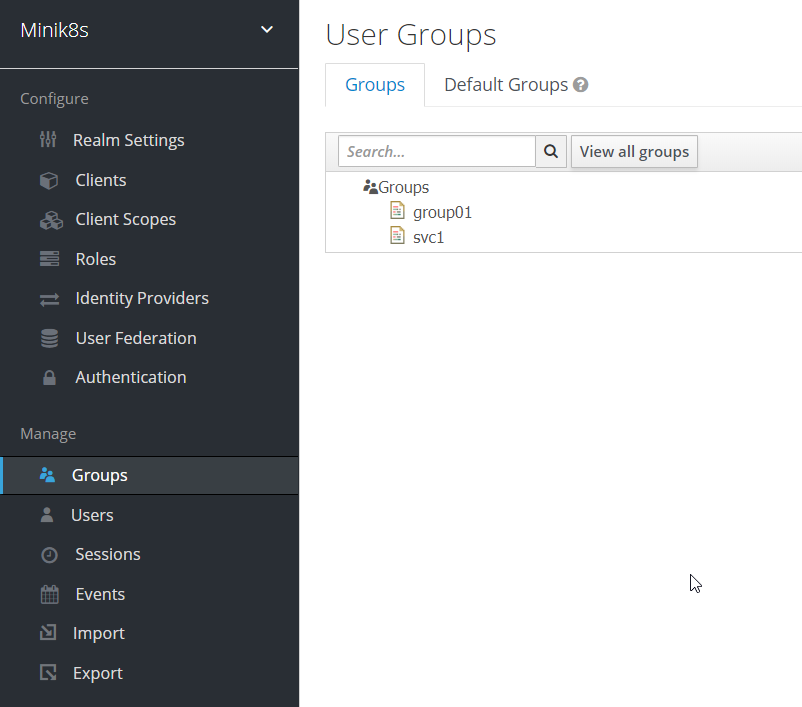Select group01 in the tree
Screen dimensions: 802x707
tap(442, 212)
